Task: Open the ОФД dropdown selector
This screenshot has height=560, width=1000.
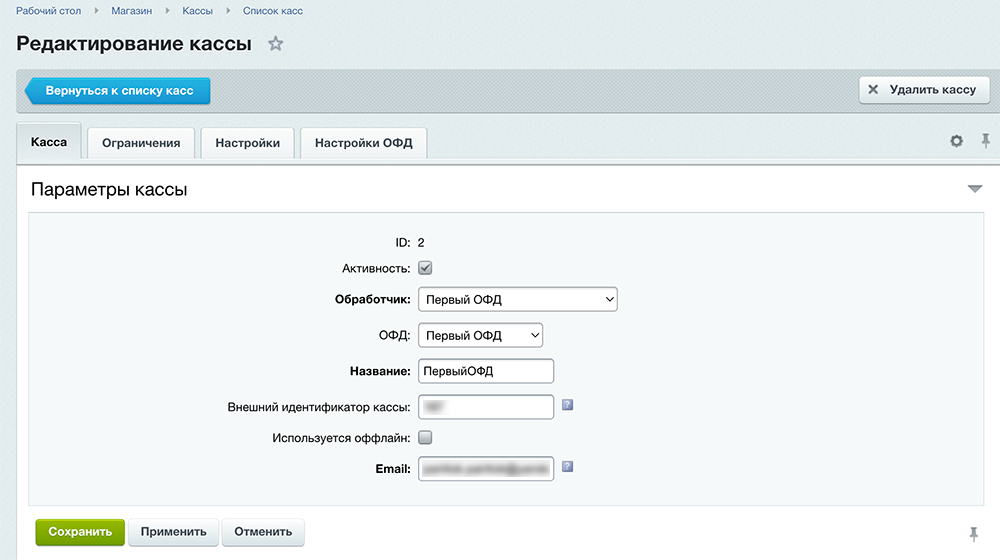Action: [x=480, y=335]
